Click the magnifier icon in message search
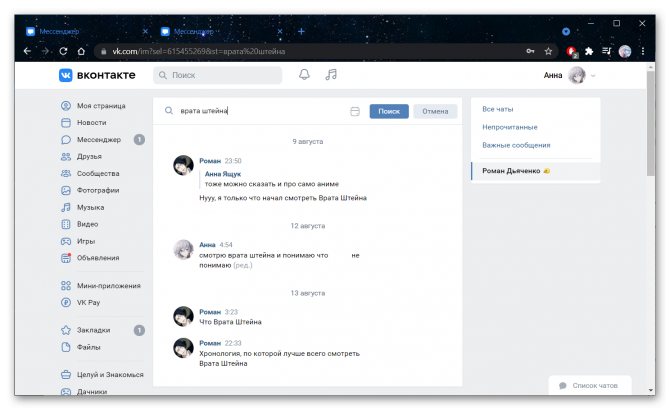 click(169, 111)
